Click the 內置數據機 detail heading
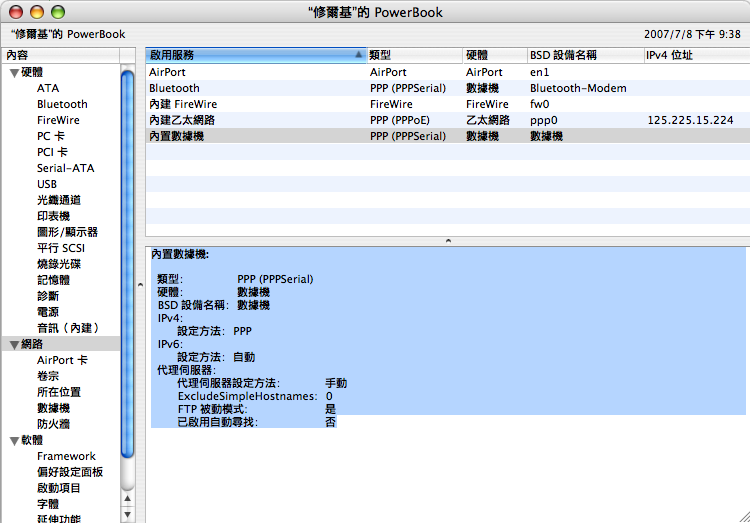The image size is (750, 523). pos(180,255)
